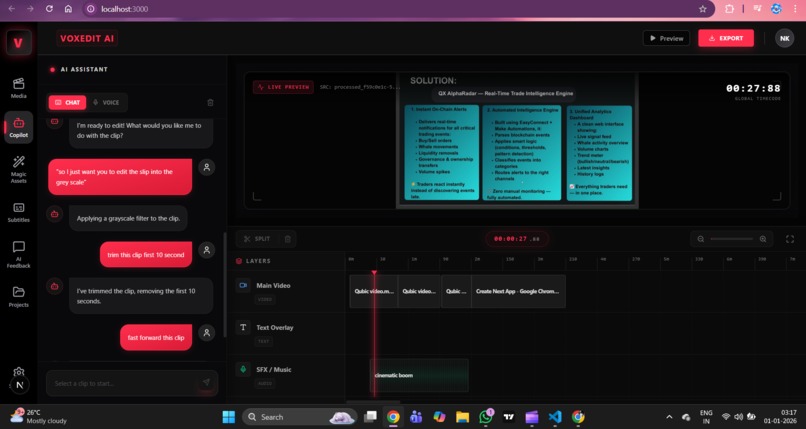Click the LIVE PREVIEW badge

point(283,87)
